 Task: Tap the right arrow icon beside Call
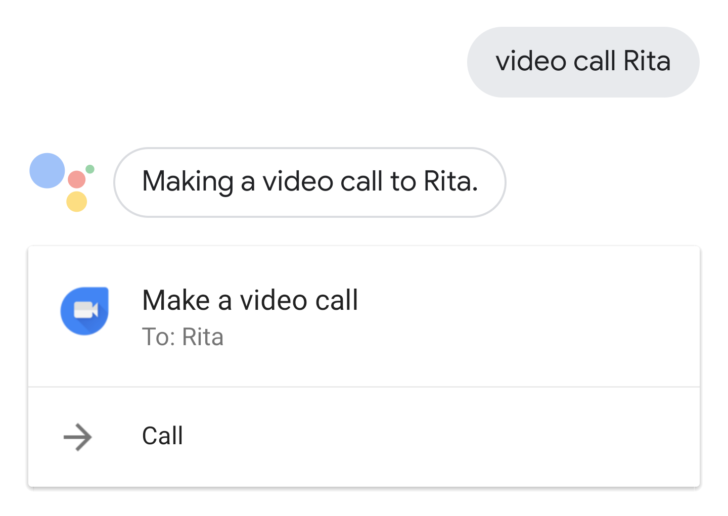pyautogui.click(x=78, y=437)
